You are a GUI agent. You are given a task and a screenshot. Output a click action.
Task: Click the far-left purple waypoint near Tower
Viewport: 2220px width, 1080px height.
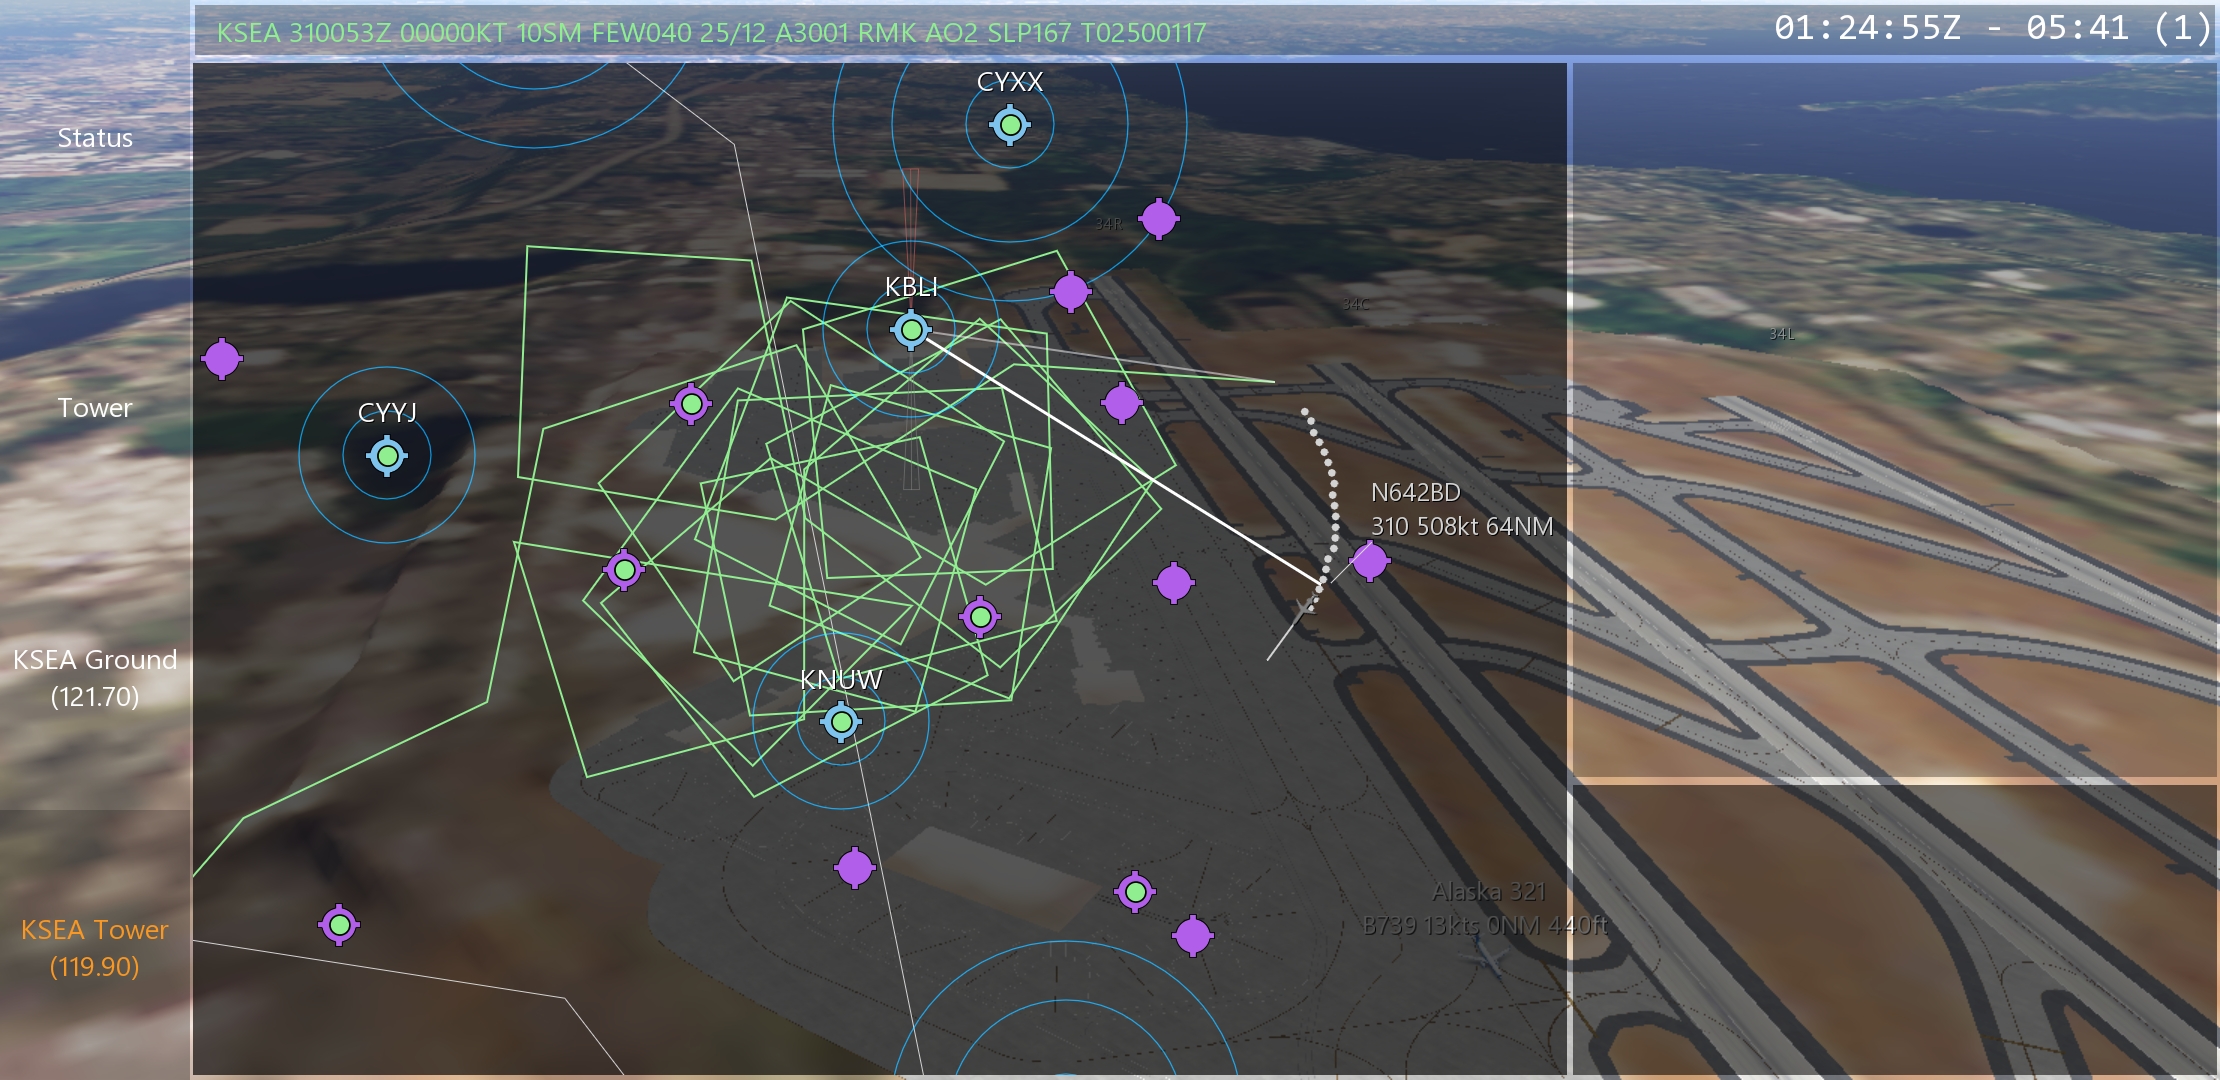222,358
